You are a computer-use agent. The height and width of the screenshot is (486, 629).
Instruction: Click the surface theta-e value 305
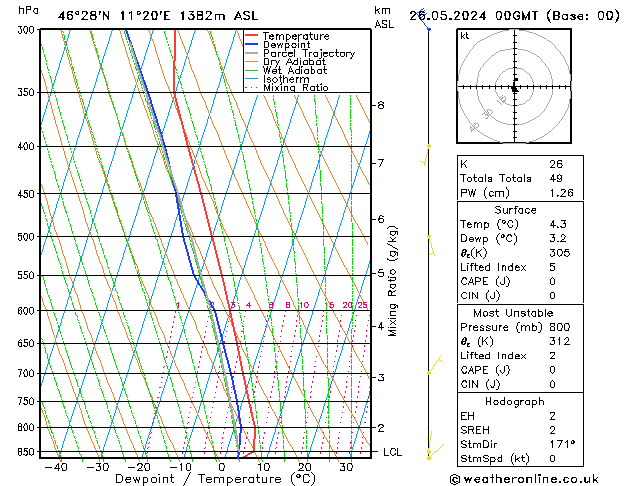(x=560, y=253)
